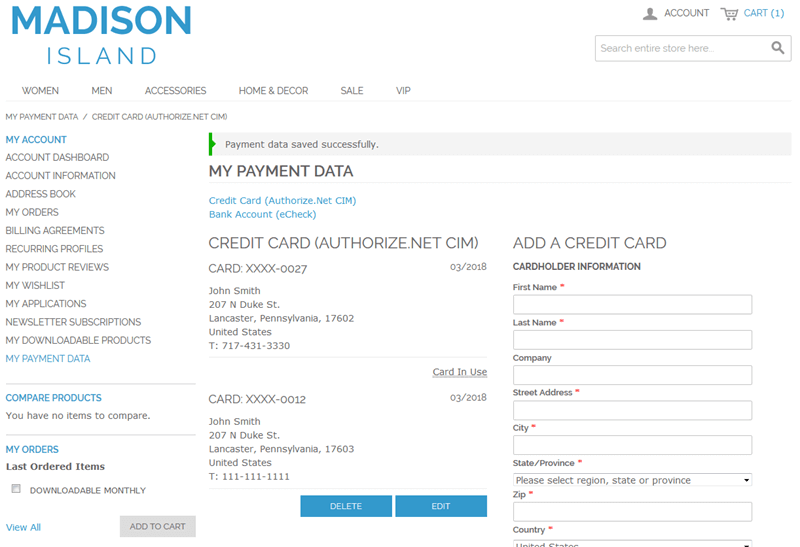The image size is (800, 547).
Task: Select Bank Account (eCheck) link
Action: coord(262,215)
